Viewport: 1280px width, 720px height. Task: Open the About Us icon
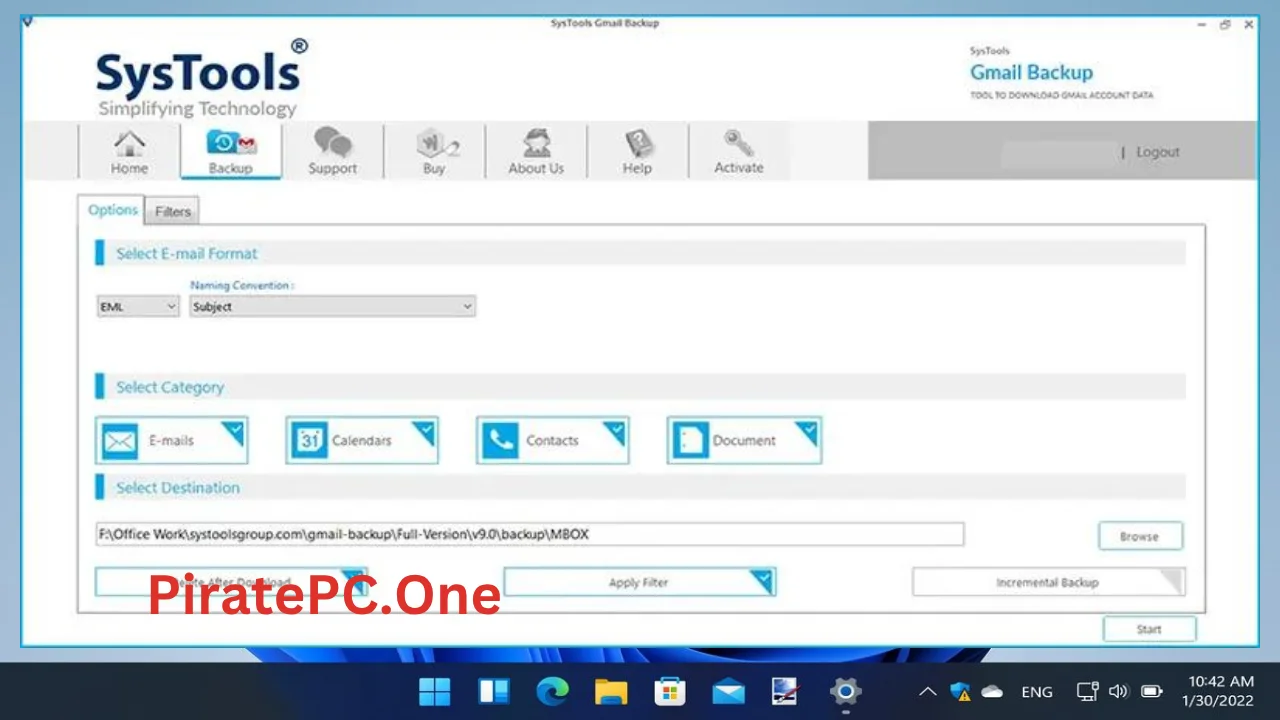[536, 152]
